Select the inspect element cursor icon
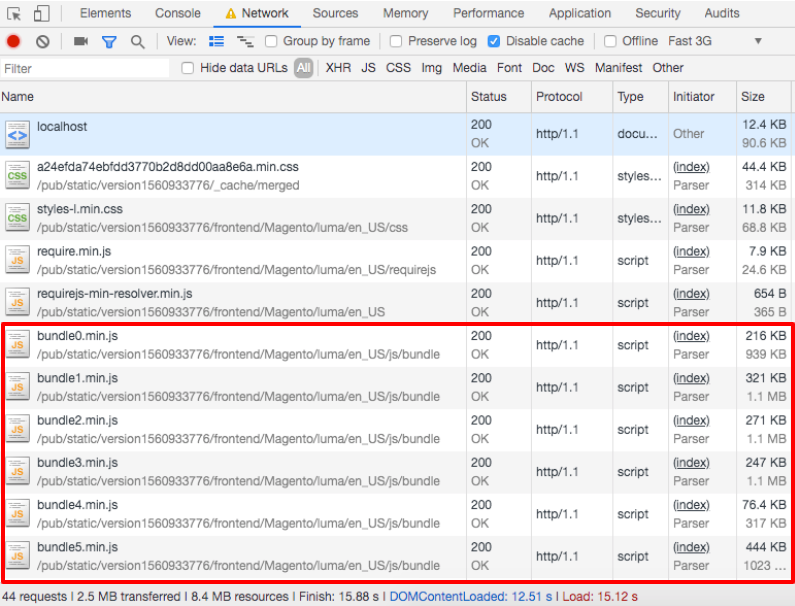Viewport: 795px width, 606px height. point(14,13)
